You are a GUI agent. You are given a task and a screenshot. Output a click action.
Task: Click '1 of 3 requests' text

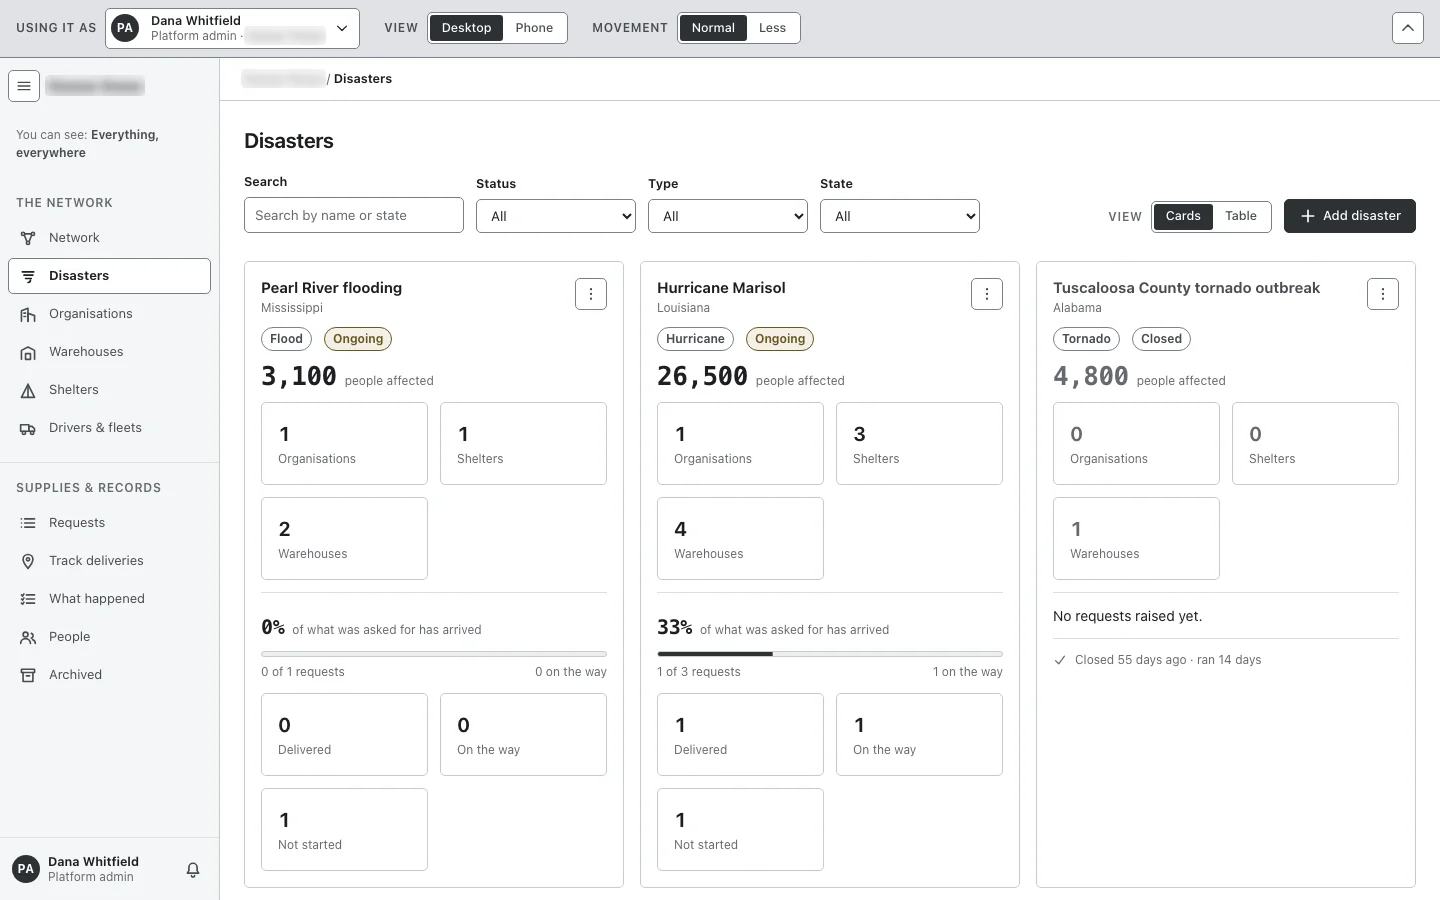point(699,672)
